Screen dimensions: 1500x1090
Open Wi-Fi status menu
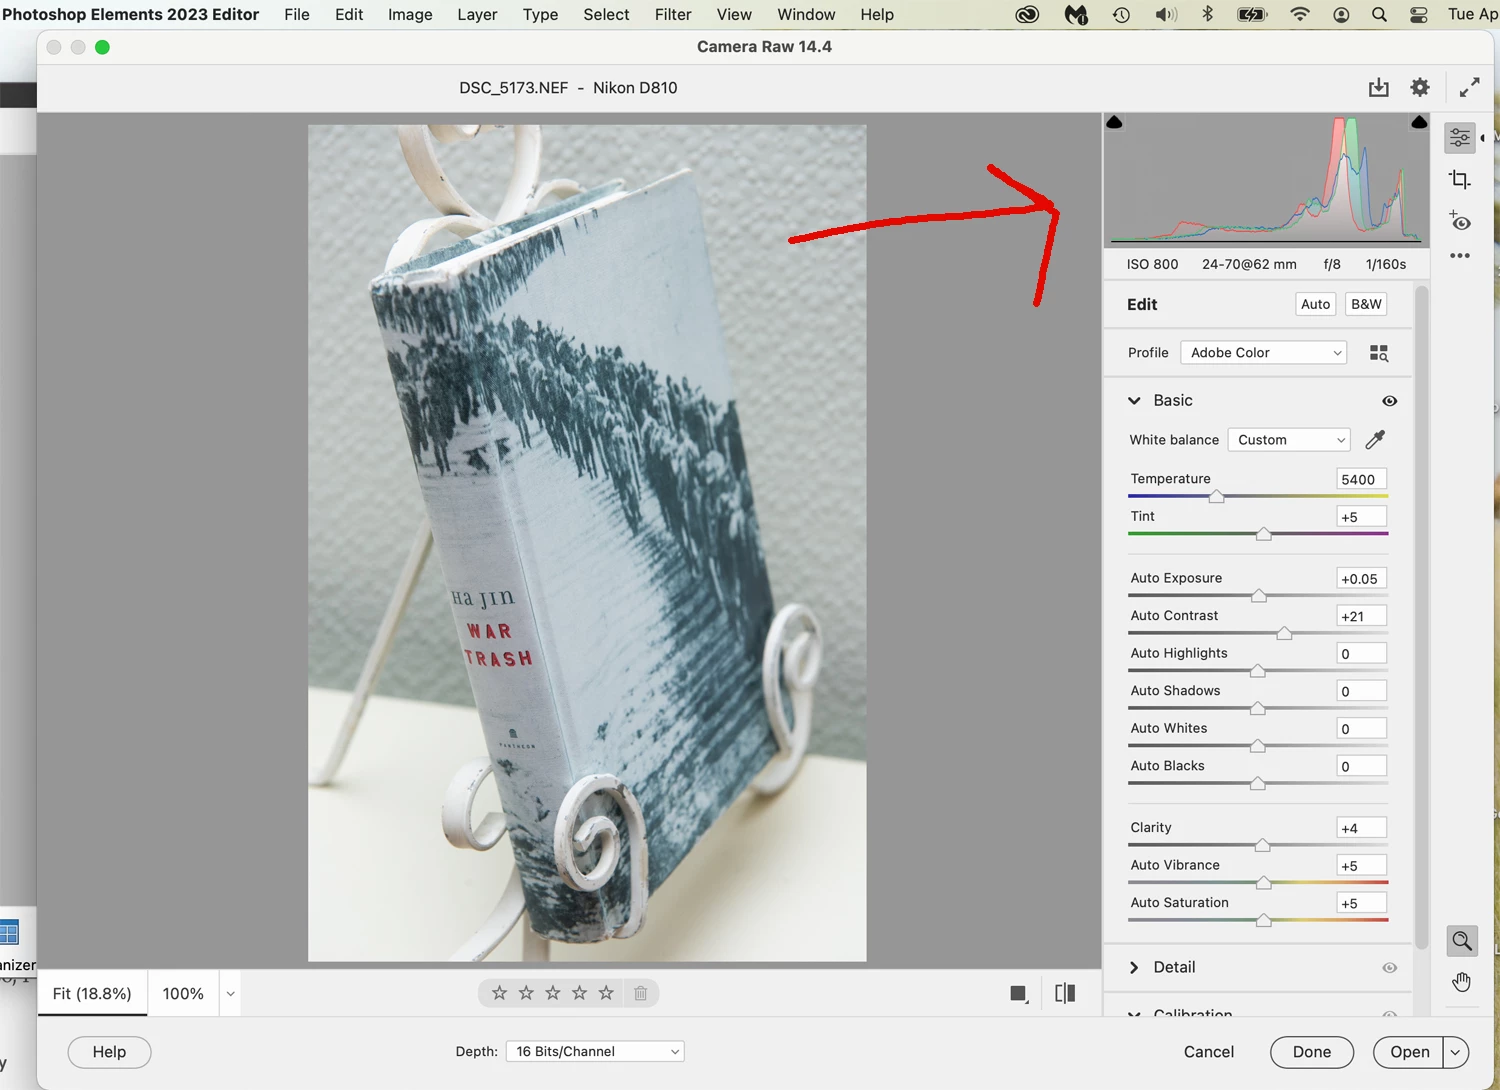1299,14
